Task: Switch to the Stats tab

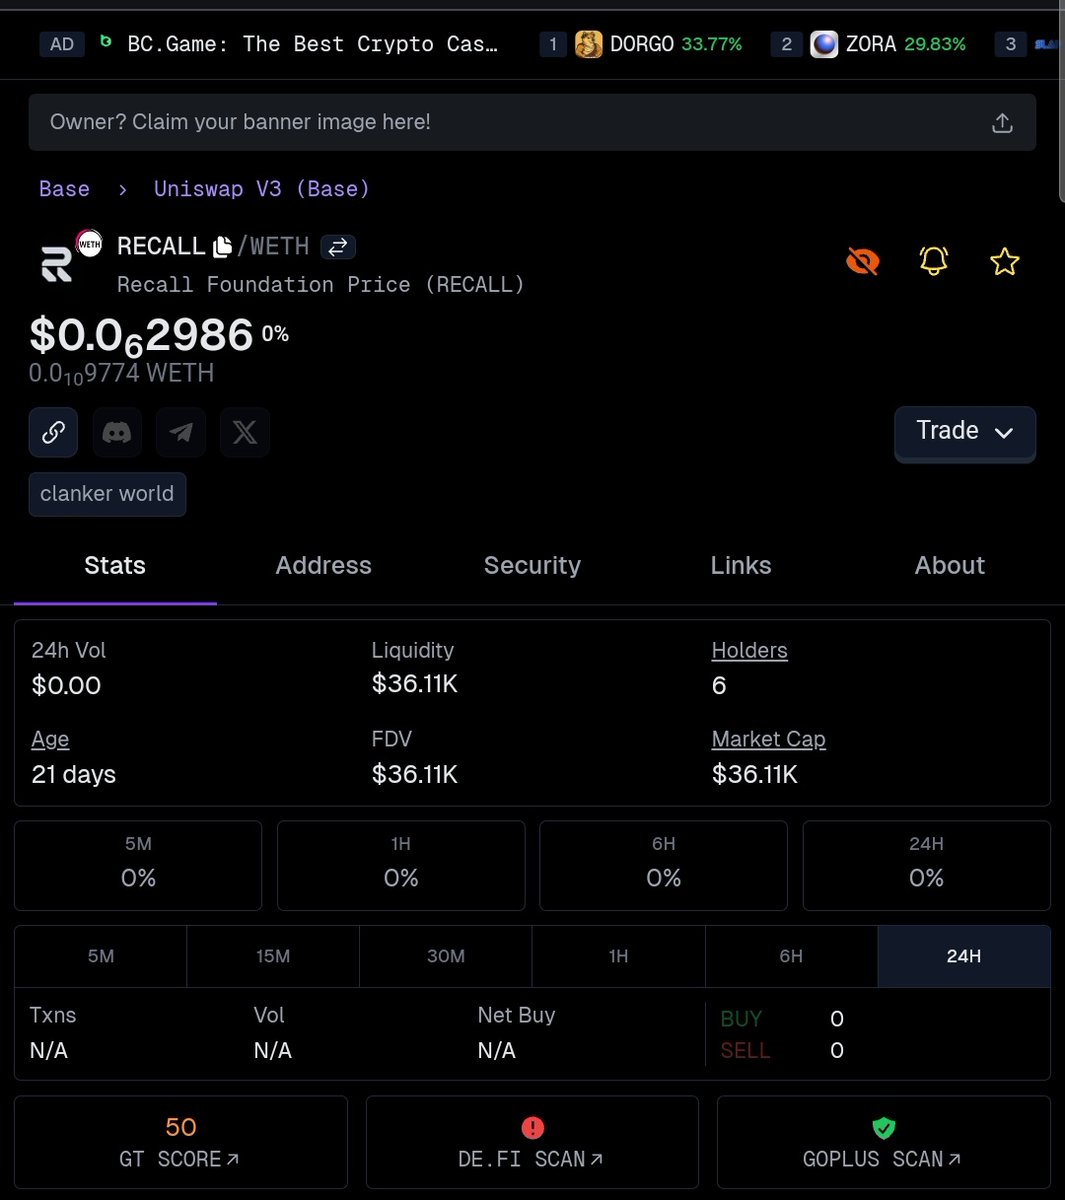Action: click(x=115, y=566)
